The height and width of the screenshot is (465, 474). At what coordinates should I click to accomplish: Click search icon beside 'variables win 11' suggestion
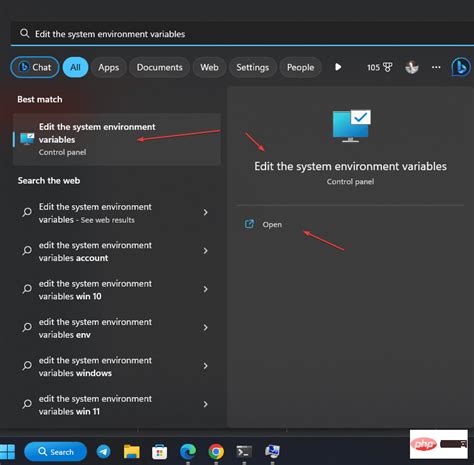click(27, 404)
